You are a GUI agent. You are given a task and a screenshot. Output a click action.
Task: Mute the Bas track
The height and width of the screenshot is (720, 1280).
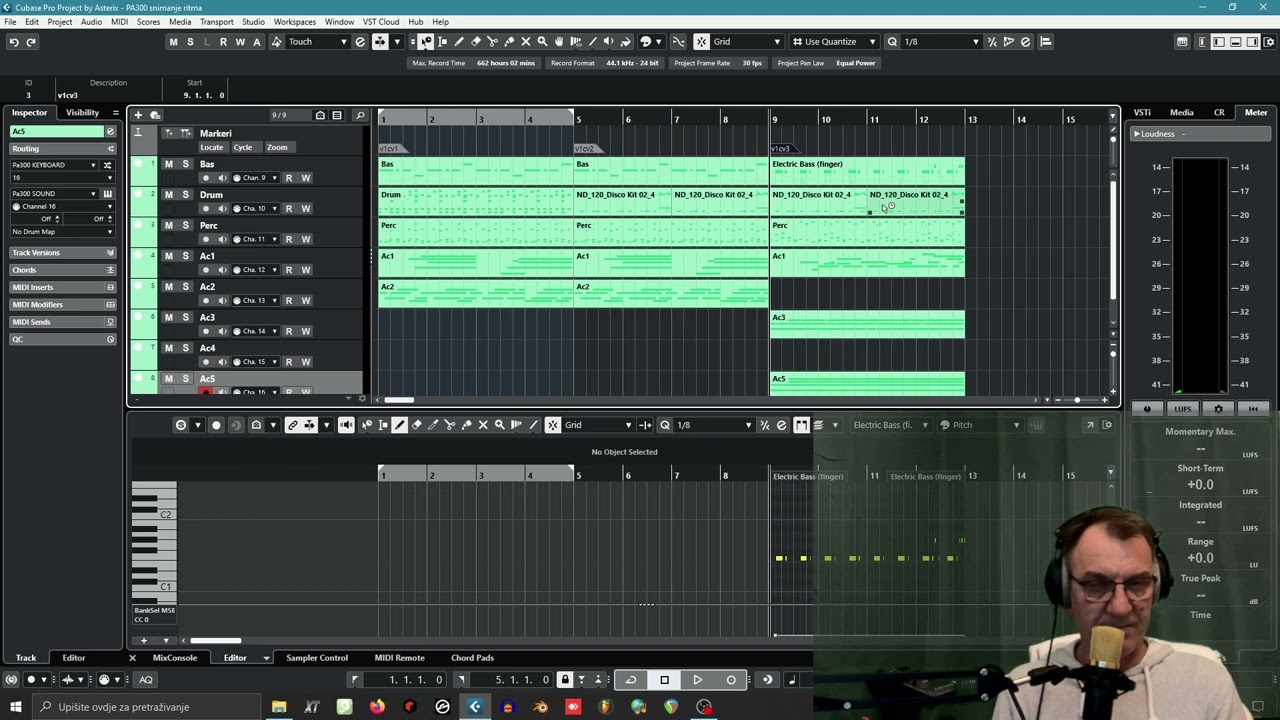pyautogui.click(x=168, y=164)
